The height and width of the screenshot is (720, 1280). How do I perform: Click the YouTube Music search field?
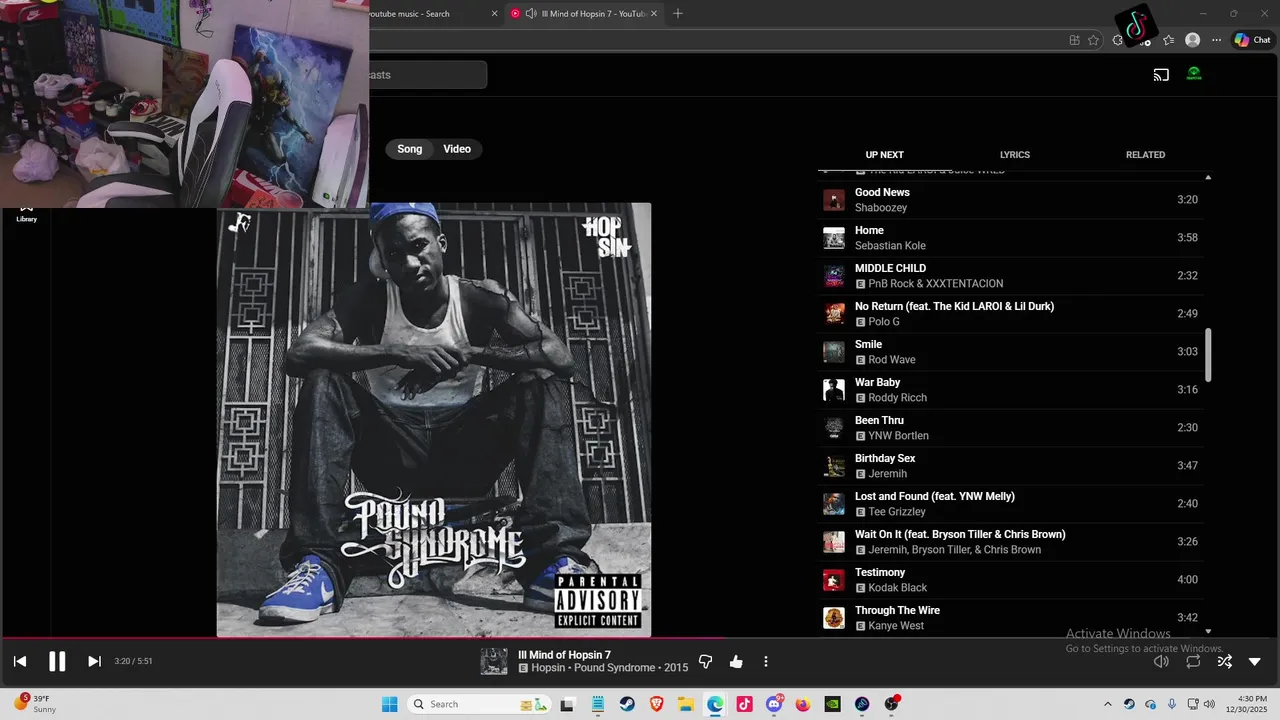click(428, 75)
